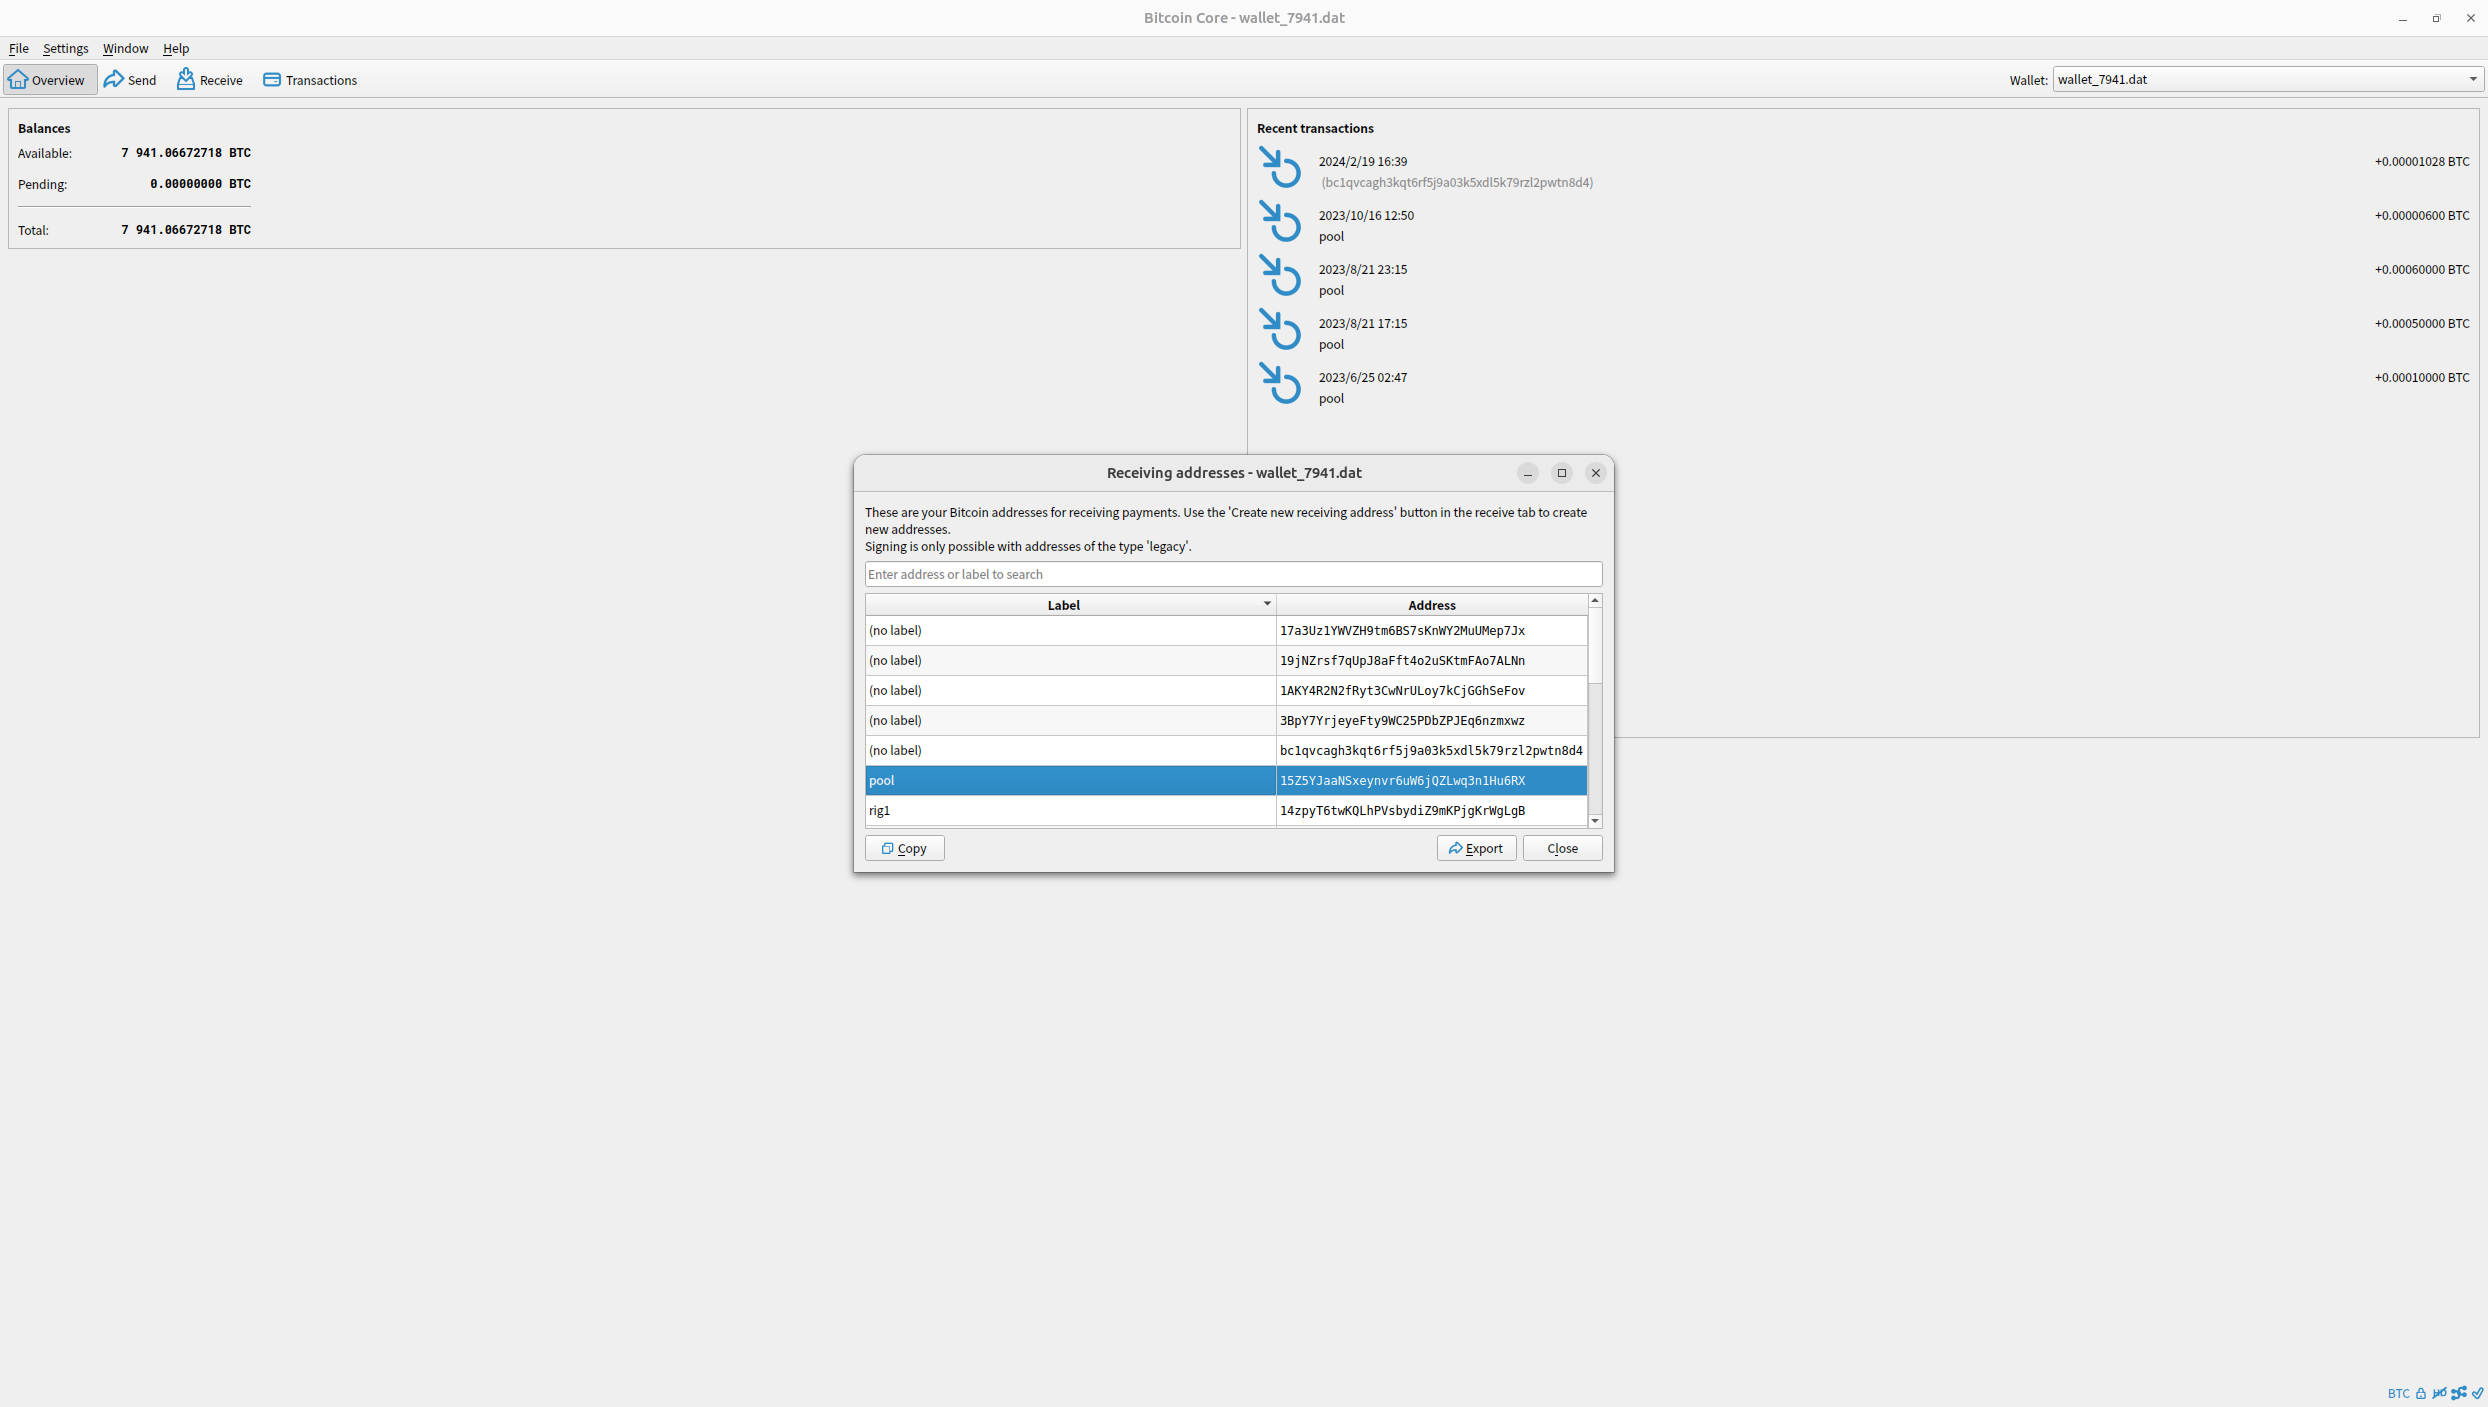2488x1407 pixels.
Task: Select the +0.00010000 BTC recent transaction amount
Action: [x=2421, y=377]
